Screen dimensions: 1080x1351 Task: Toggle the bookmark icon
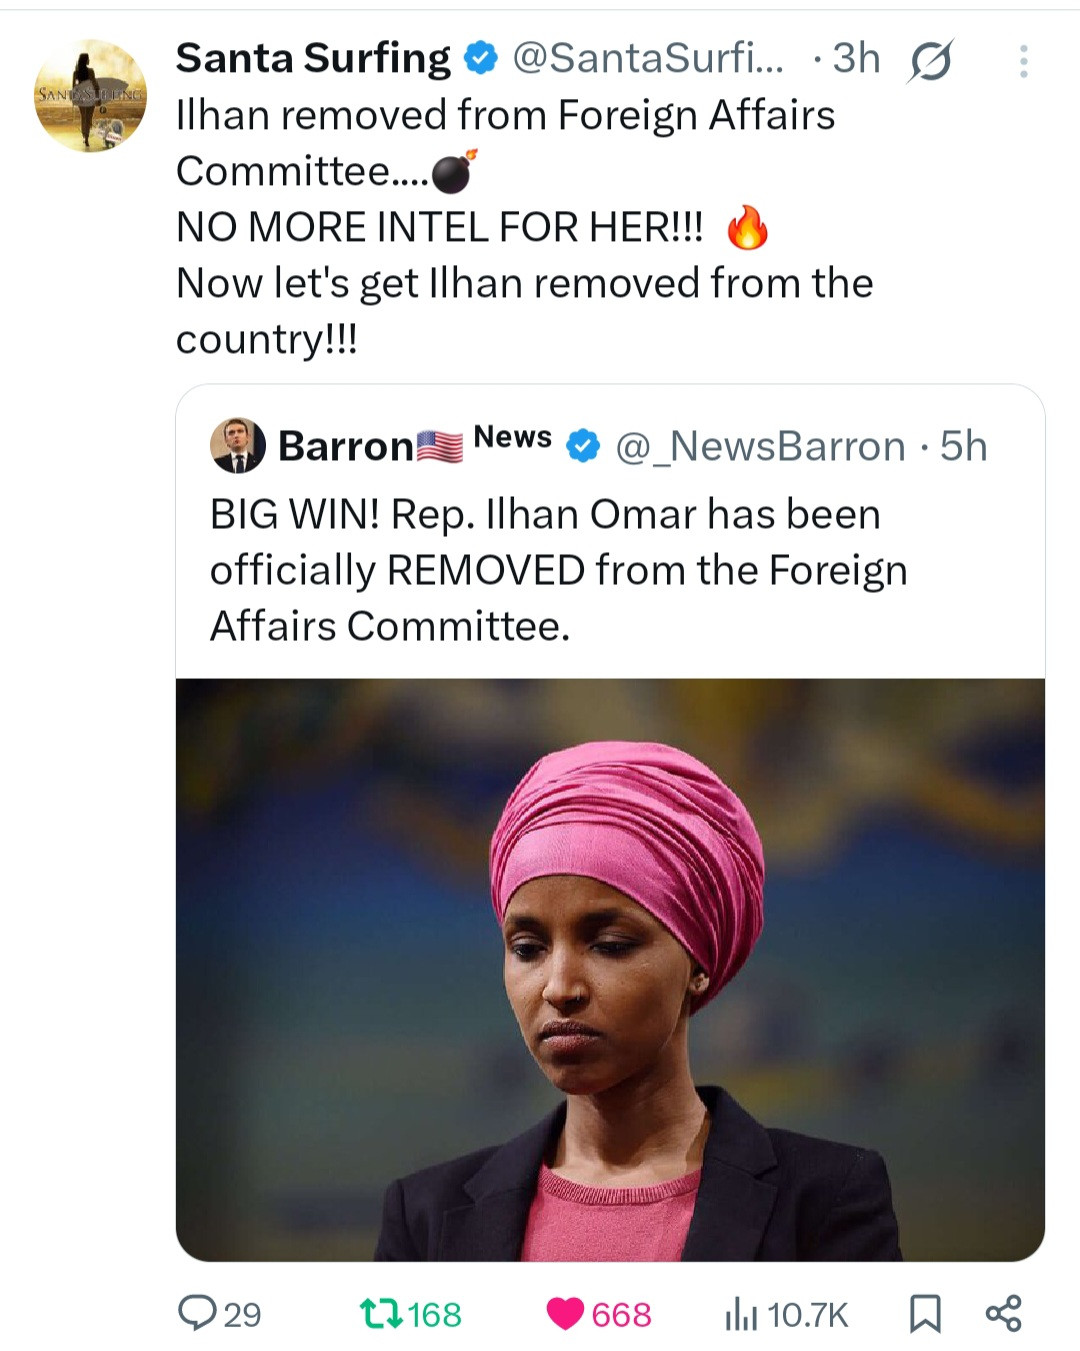coord(925,1313)
